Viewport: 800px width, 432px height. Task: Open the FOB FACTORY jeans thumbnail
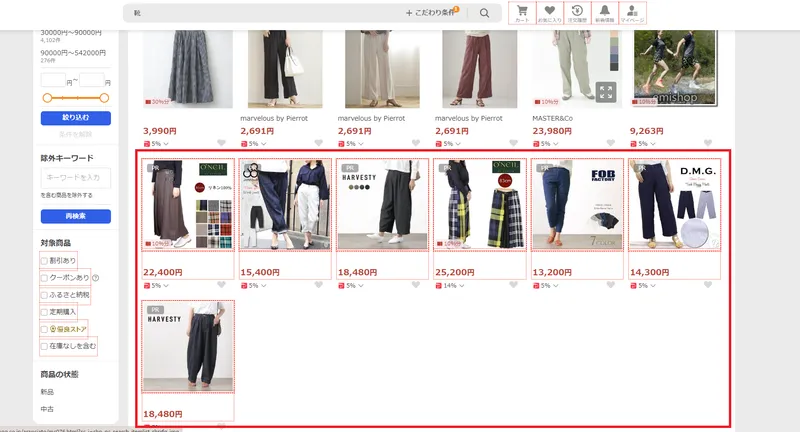tap(577, 205)
